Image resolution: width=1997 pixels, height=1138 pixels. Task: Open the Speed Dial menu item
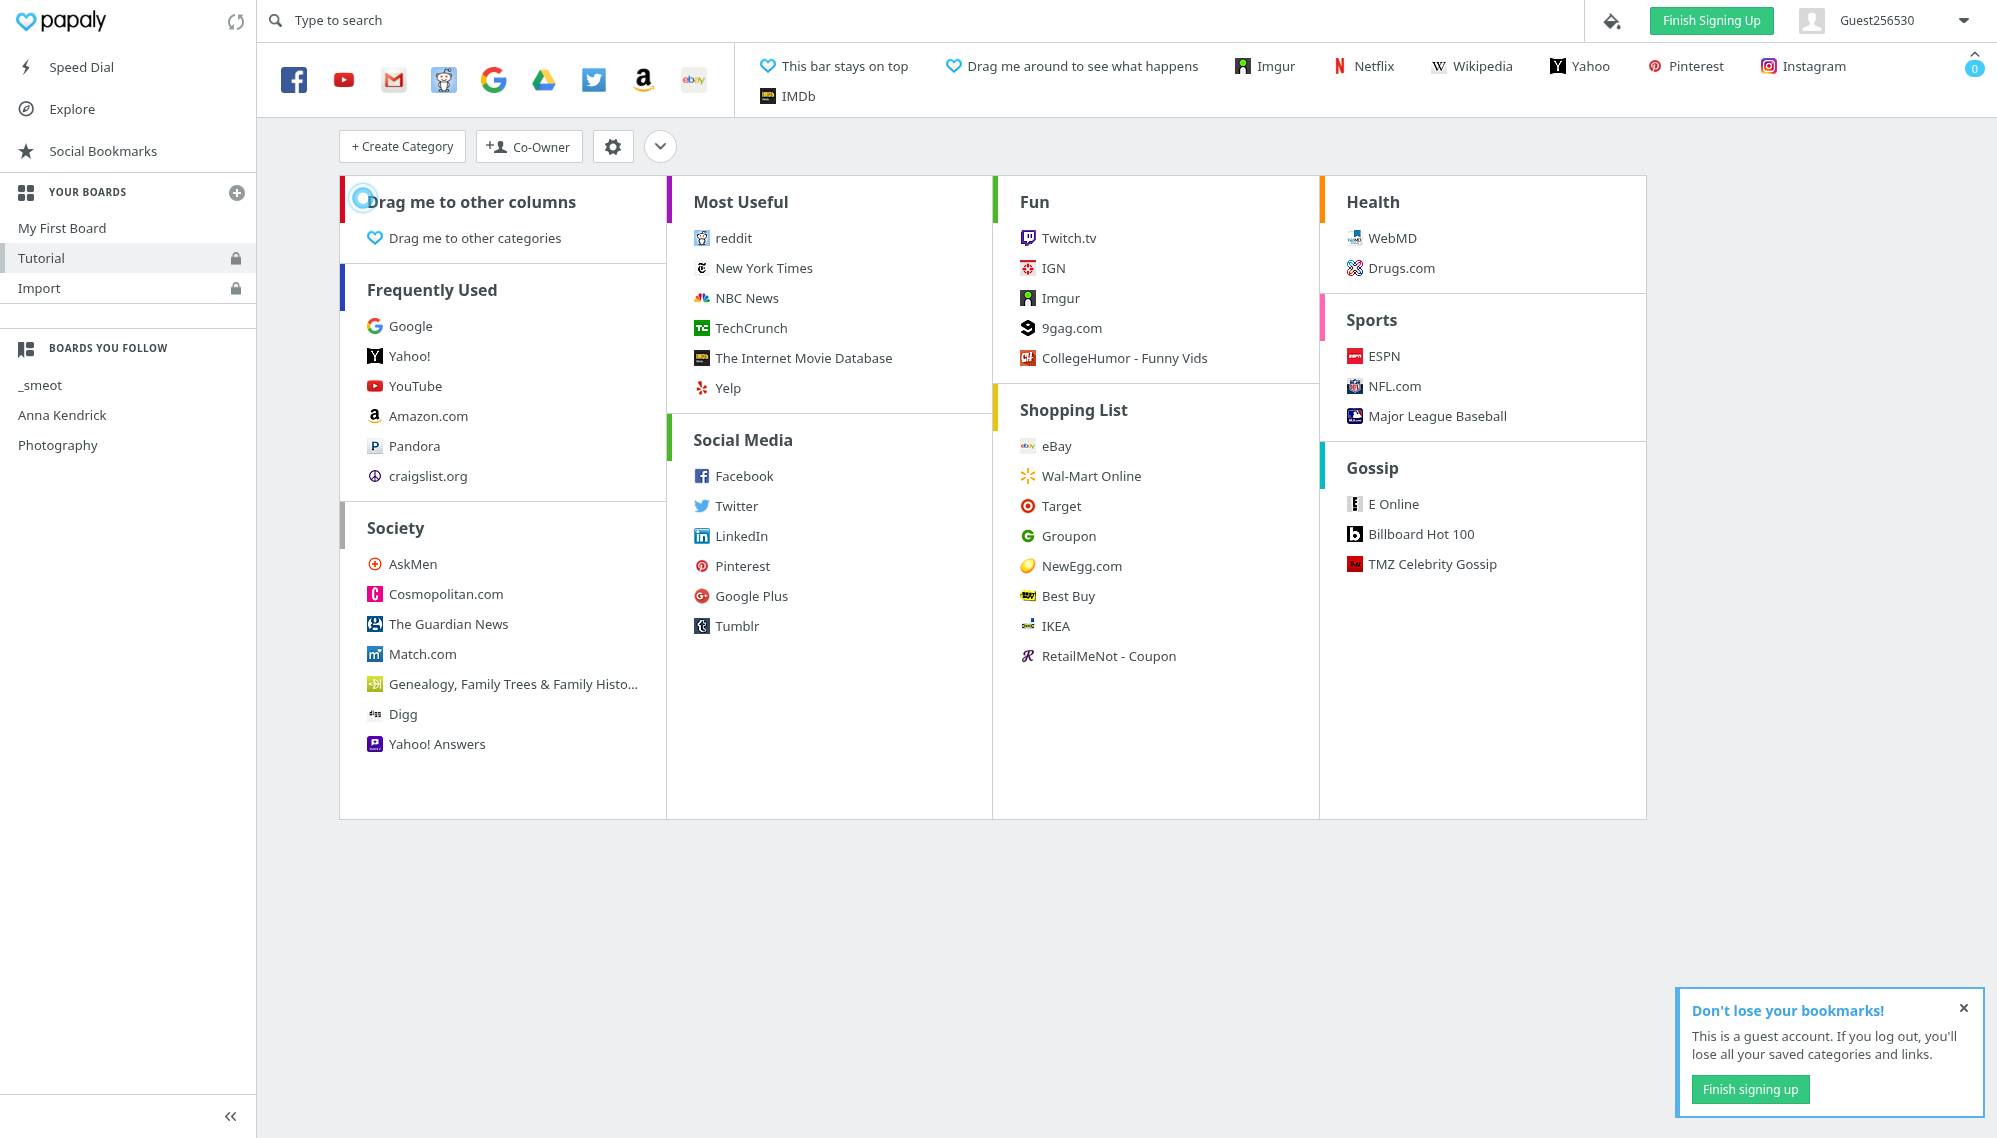click(81, 67)
